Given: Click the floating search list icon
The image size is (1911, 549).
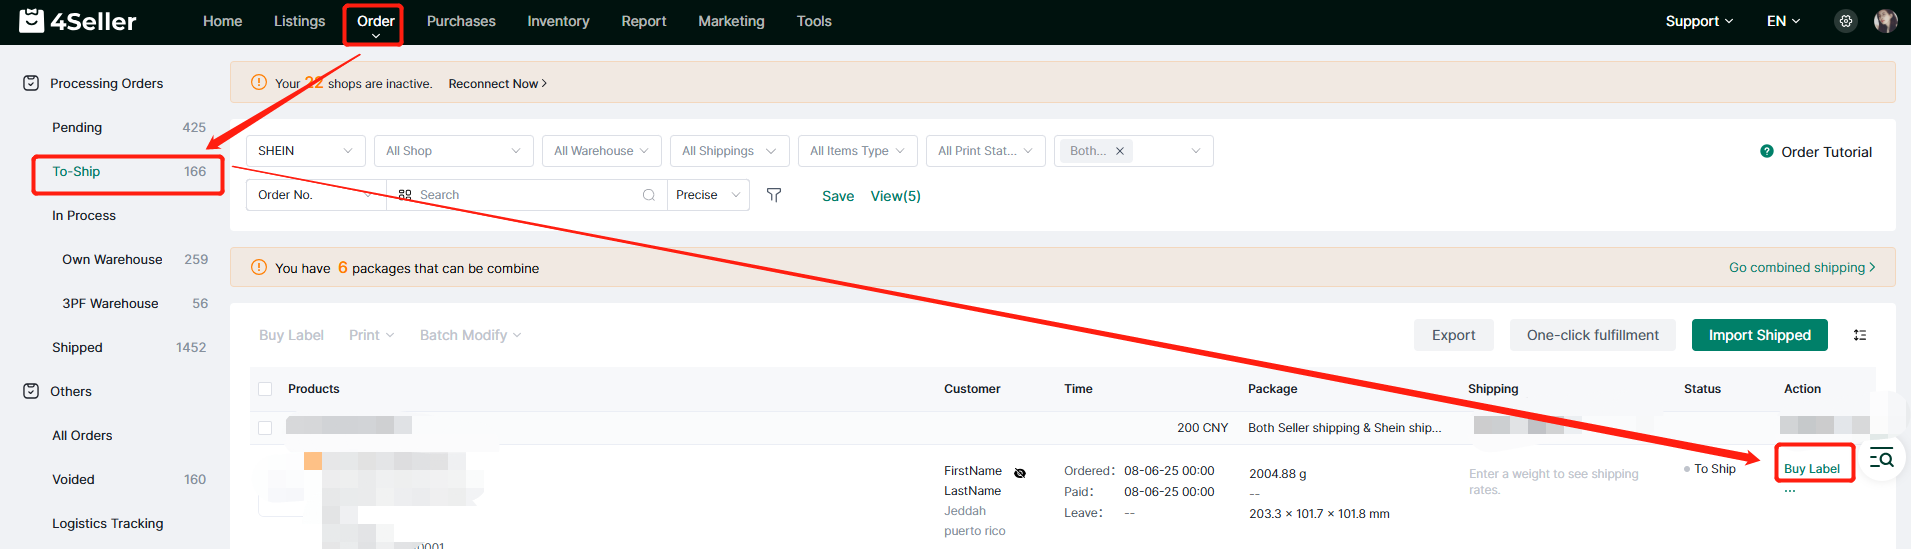Looking at the screenshot, I should [1881, 459].
